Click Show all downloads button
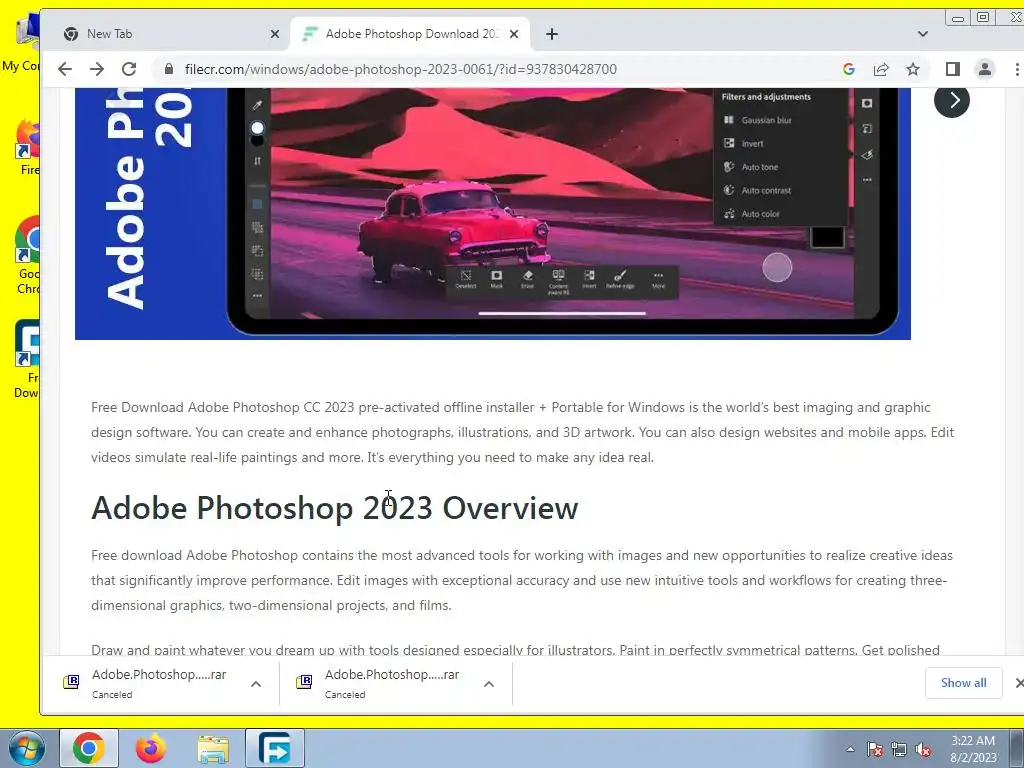This screenshot has height=768, width=1024. coord(963,682)
